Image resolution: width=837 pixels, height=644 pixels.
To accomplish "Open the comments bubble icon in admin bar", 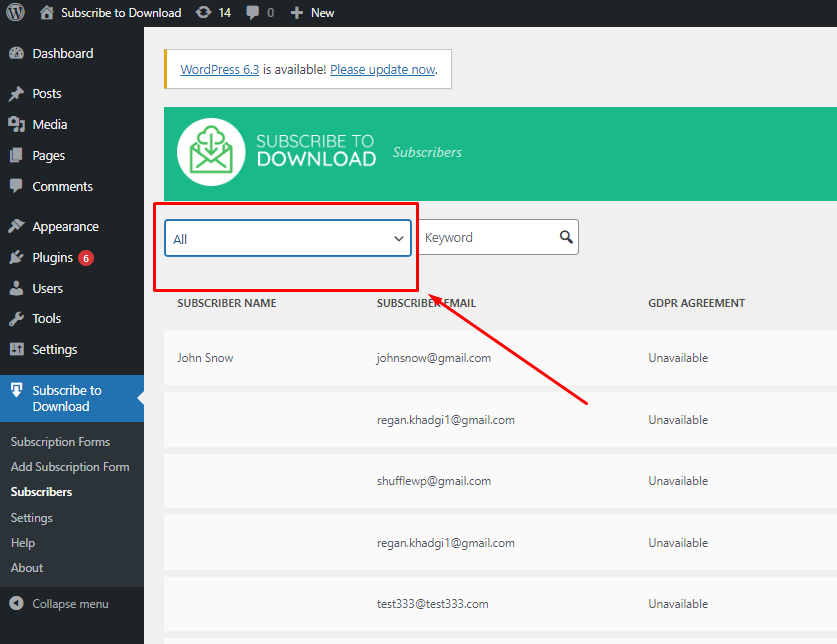I will pos(252,13).
